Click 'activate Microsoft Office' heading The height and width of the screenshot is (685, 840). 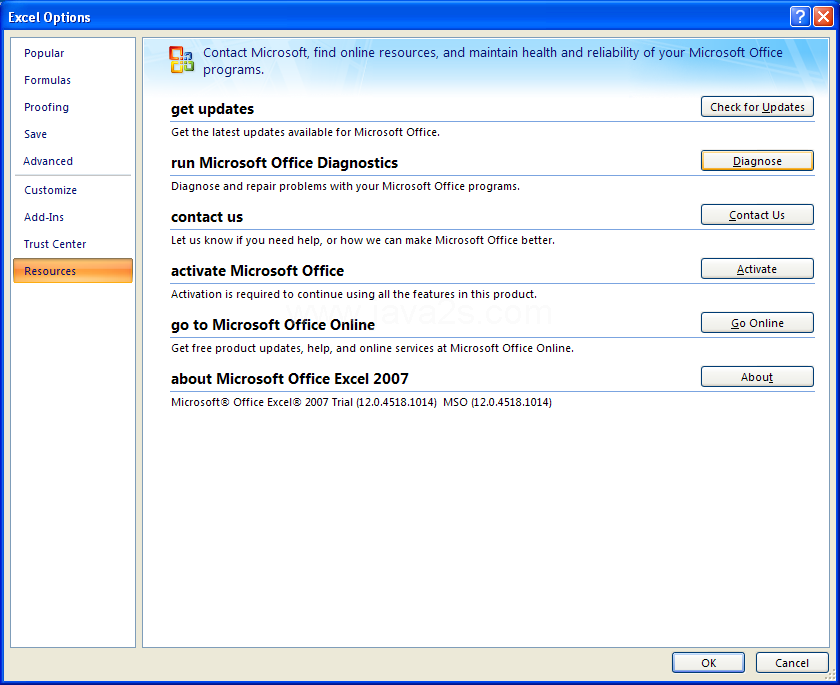[x=257, y=271]
